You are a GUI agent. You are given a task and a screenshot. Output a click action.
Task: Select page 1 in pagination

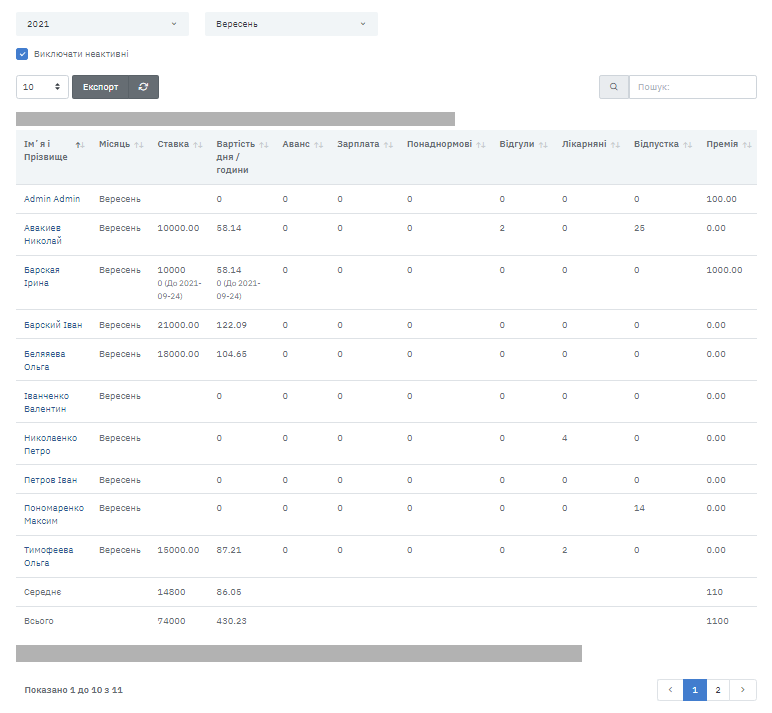click(695, 690)
